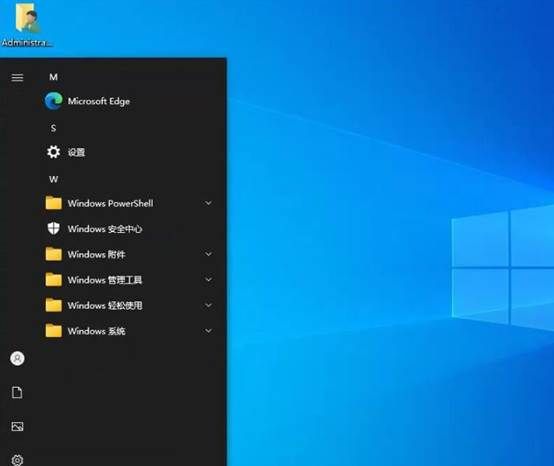The width and height of the screenshot is (554, 466).
Task: Open the 设置 gear icon in app list
Action: pyautogui.click(x=54, y=152)
